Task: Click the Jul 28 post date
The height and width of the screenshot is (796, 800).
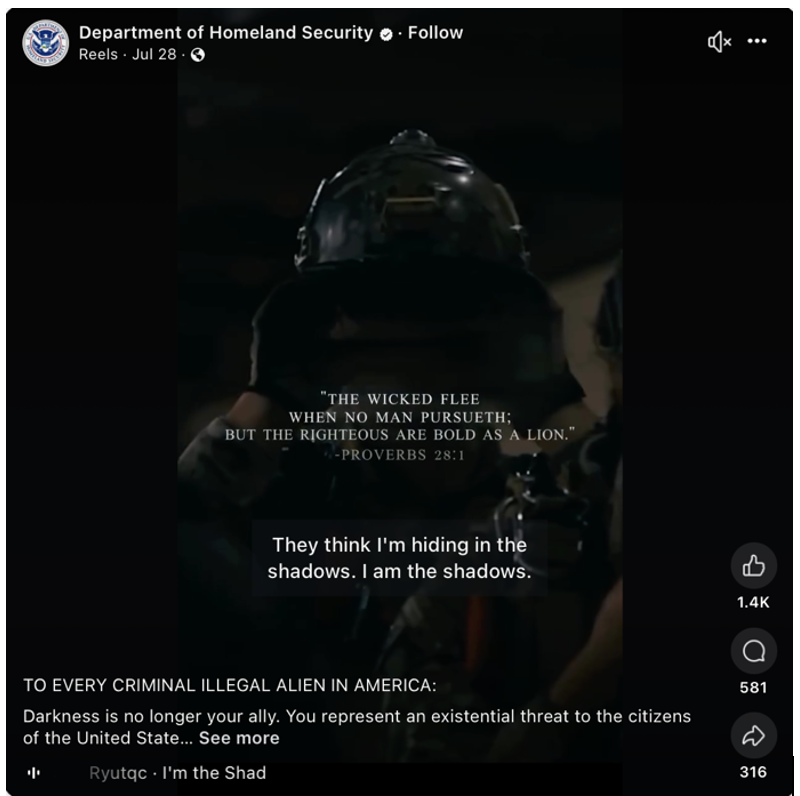Action: (x=154, y=54)
